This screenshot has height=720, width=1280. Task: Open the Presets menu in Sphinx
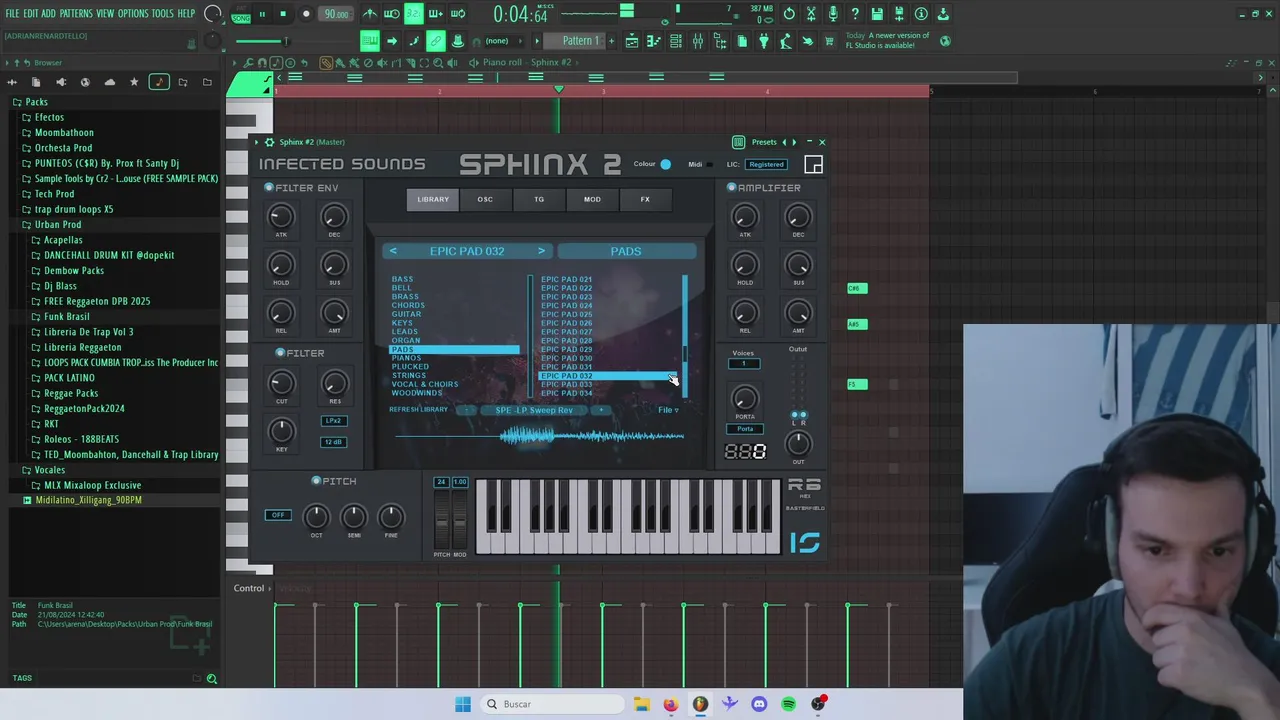tap(763, 142)
